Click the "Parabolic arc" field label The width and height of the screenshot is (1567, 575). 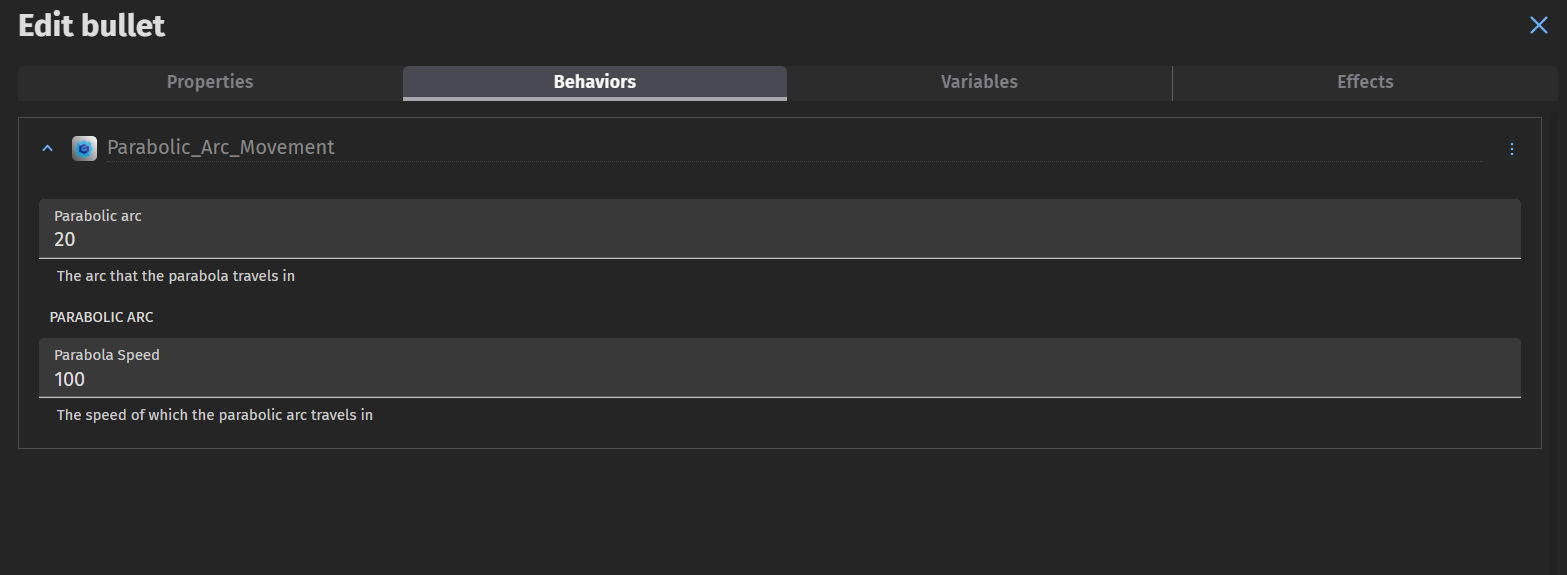pyautogui.click(x=98, y=216)
